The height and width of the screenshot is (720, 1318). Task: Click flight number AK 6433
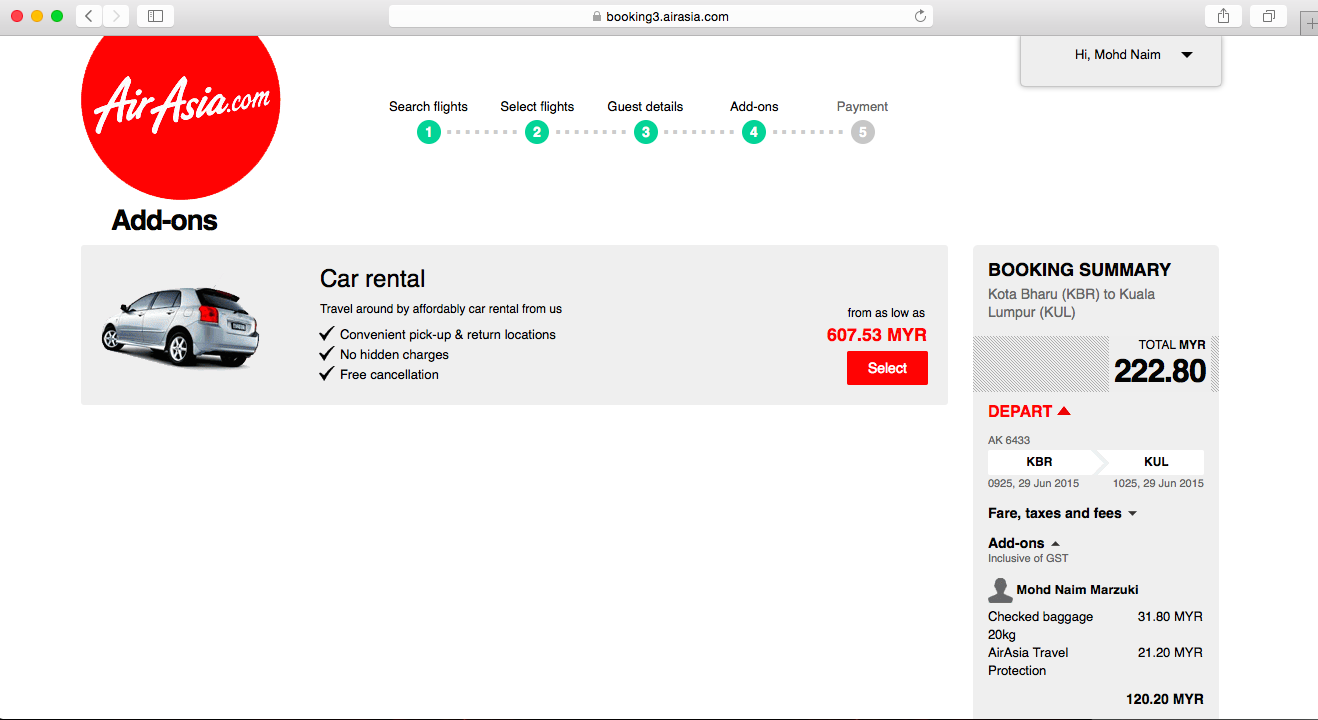pos(1009,440)
